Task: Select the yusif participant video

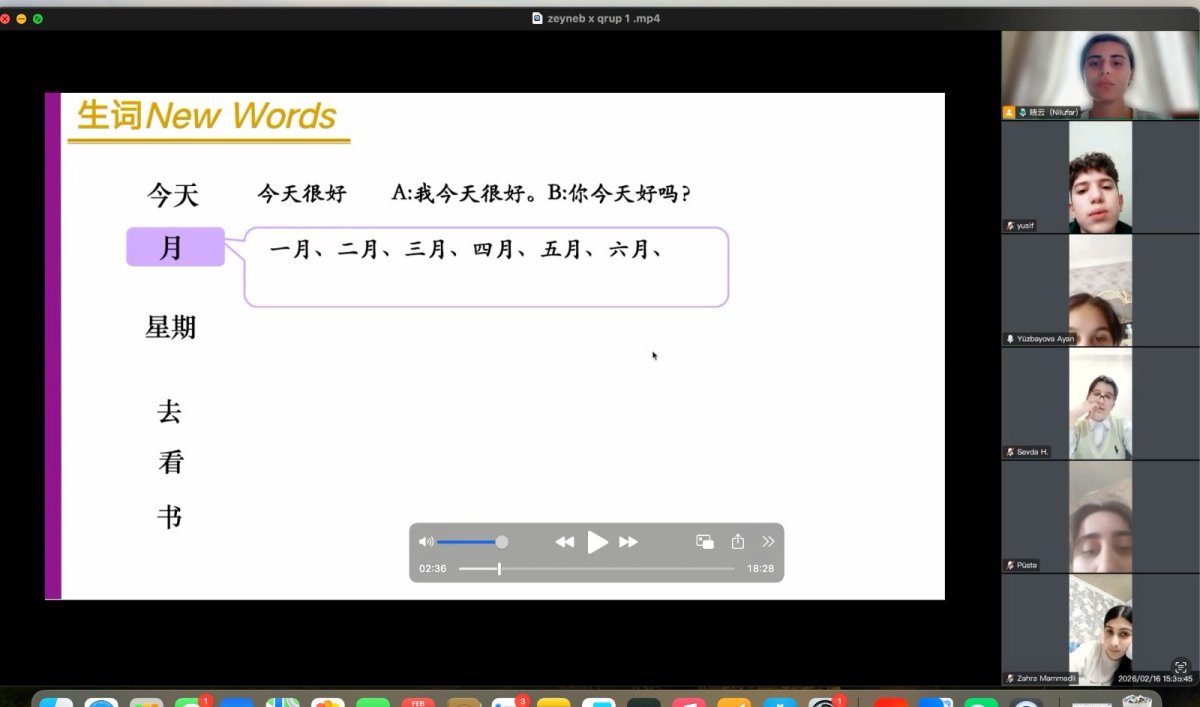Action: coord(1100,178)
